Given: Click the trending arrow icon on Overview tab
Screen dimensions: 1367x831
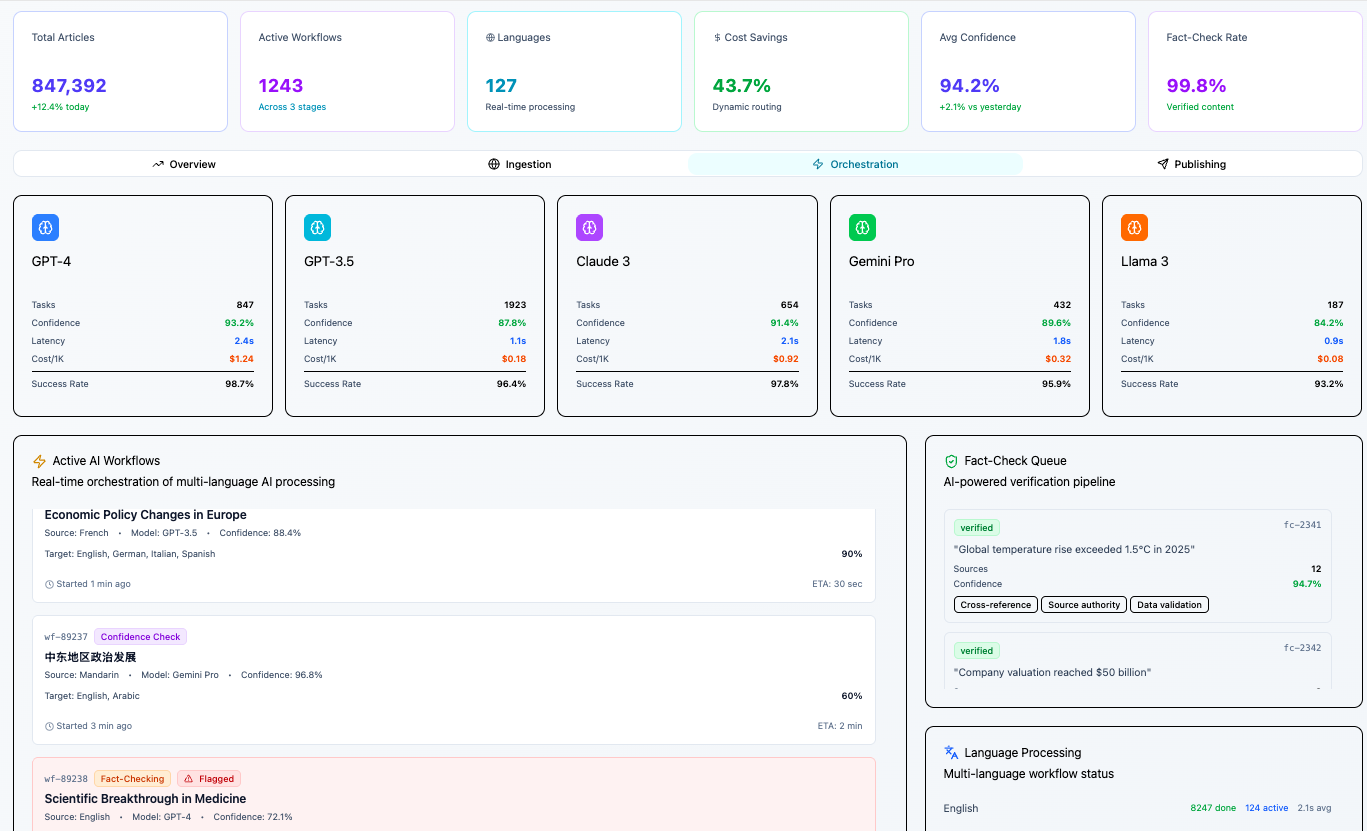Looking at the screenshot, I should 159,163.
